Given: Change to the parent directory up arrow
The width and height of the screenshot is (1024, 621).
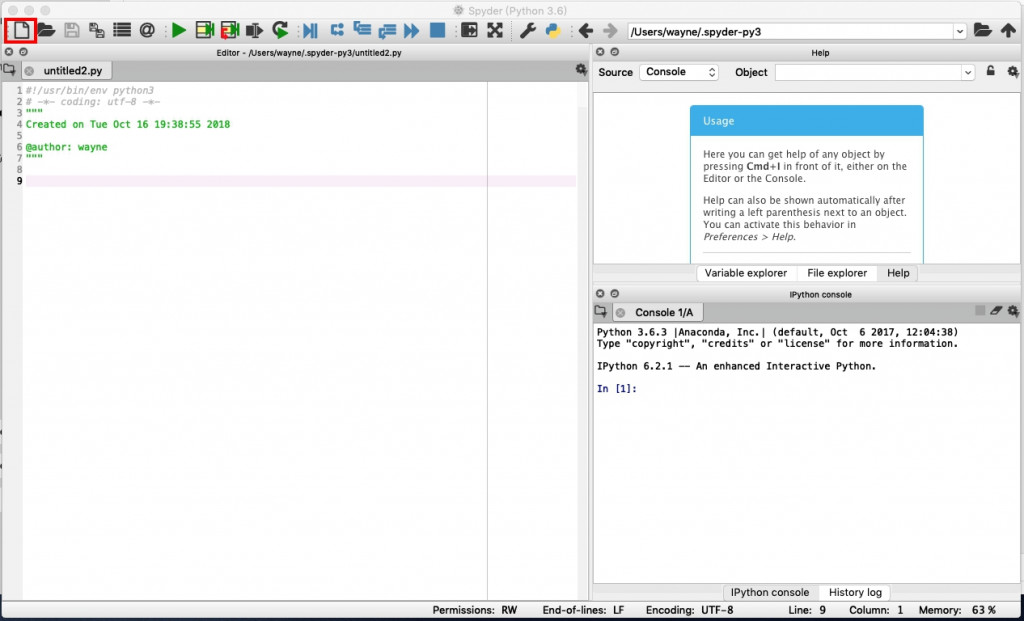Looking at the screenshot, I should coord(1008,30).
